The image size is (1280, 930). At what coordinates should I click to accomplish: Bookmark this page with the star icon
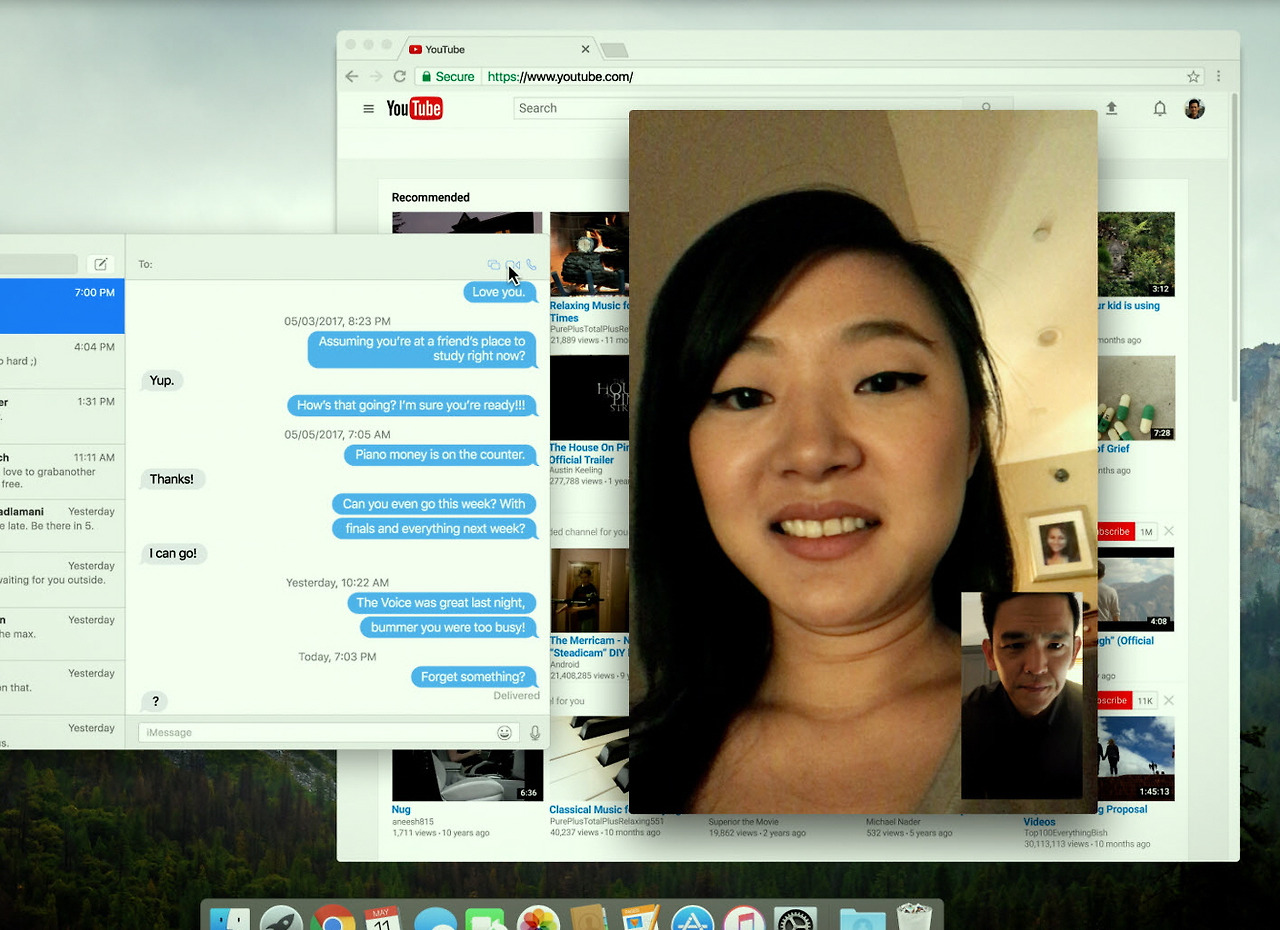(x=1193, y=77)
